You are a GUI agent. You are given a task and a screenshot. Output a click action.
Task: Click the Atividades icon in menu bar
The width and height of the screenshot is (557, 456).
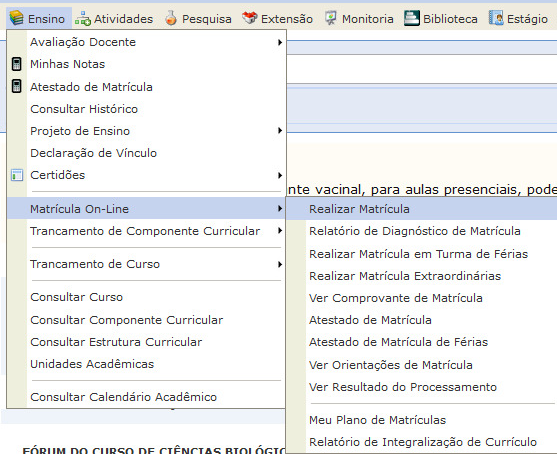coord(83,18)
